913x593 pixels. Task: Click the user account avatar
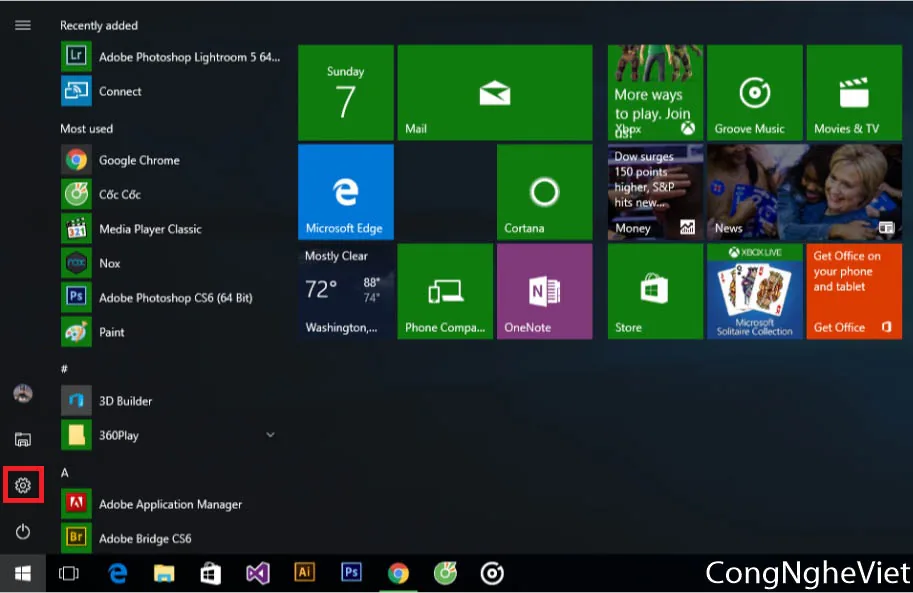tap(23, 393)
